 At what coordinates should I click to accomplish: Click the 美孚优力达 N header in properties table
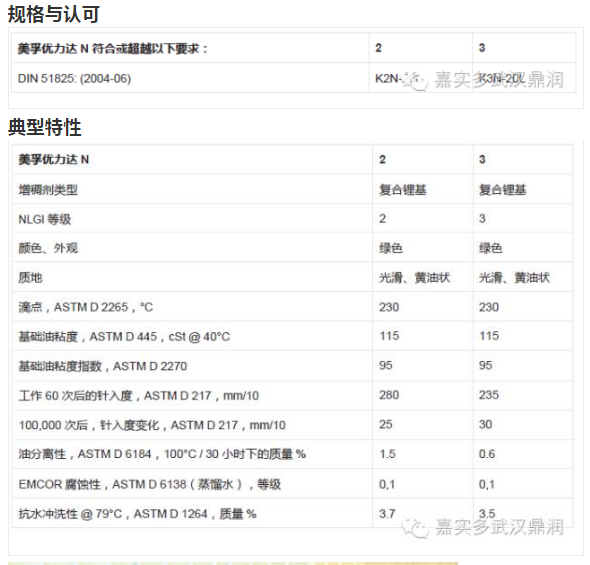tap(53, 159)
